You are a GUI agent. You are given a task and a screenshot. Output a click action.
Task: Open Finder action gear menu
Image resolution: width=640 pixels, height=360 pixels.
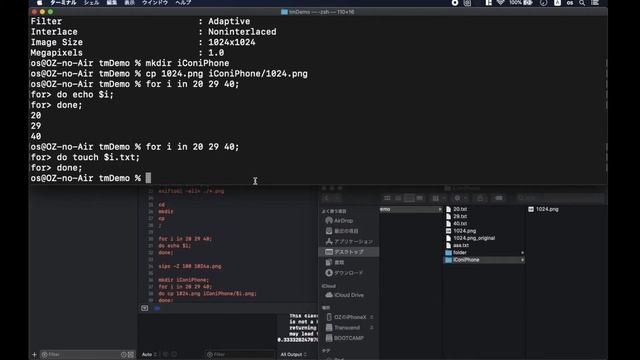click(x=460, y=198)
